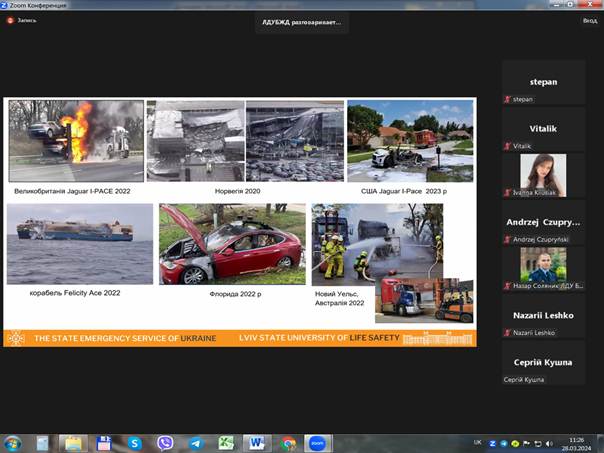604x453 pixels.
Task: Open the Вид view menu
Action: pyautogui.click(x=589, y=20)
